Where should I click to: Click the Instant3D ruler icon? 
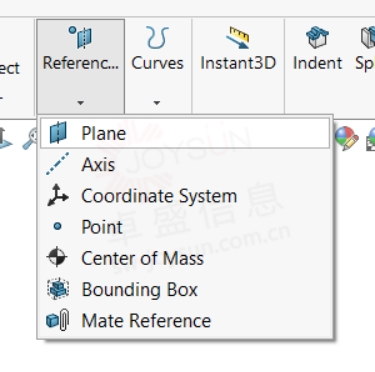click(238, 38)
